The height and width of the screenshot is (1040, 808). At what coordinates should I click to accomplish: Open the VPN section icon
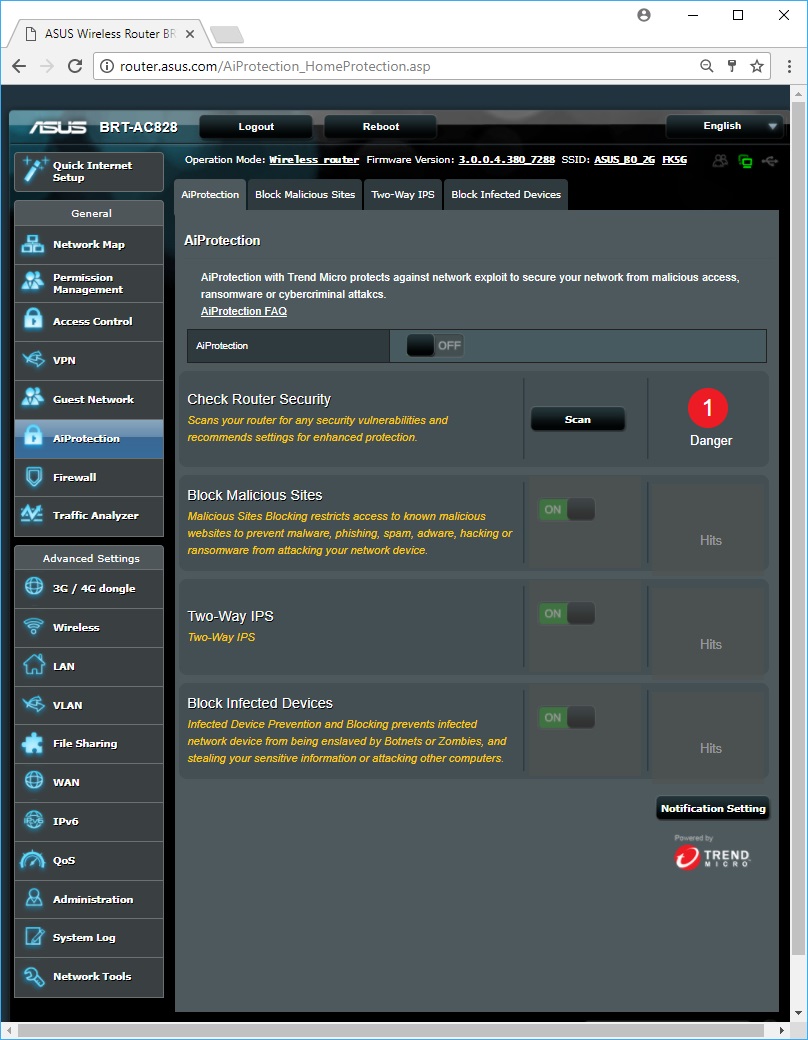pyautogui.click(x=33, y=360)
